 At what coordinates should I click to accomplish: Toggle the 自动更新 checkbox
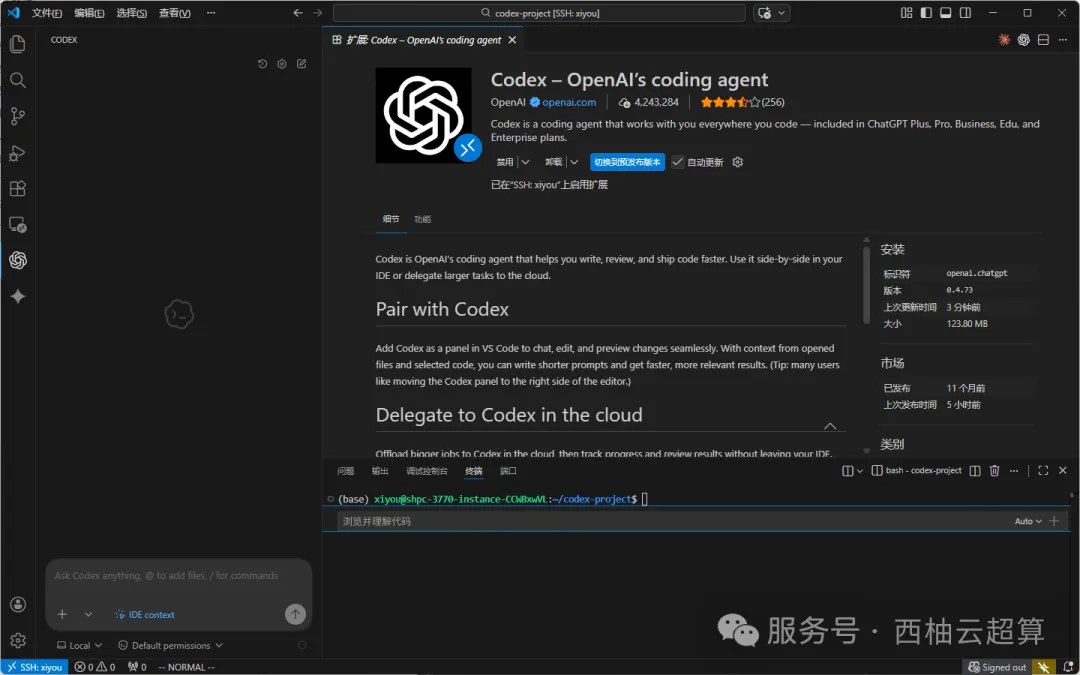click(678, 163)
